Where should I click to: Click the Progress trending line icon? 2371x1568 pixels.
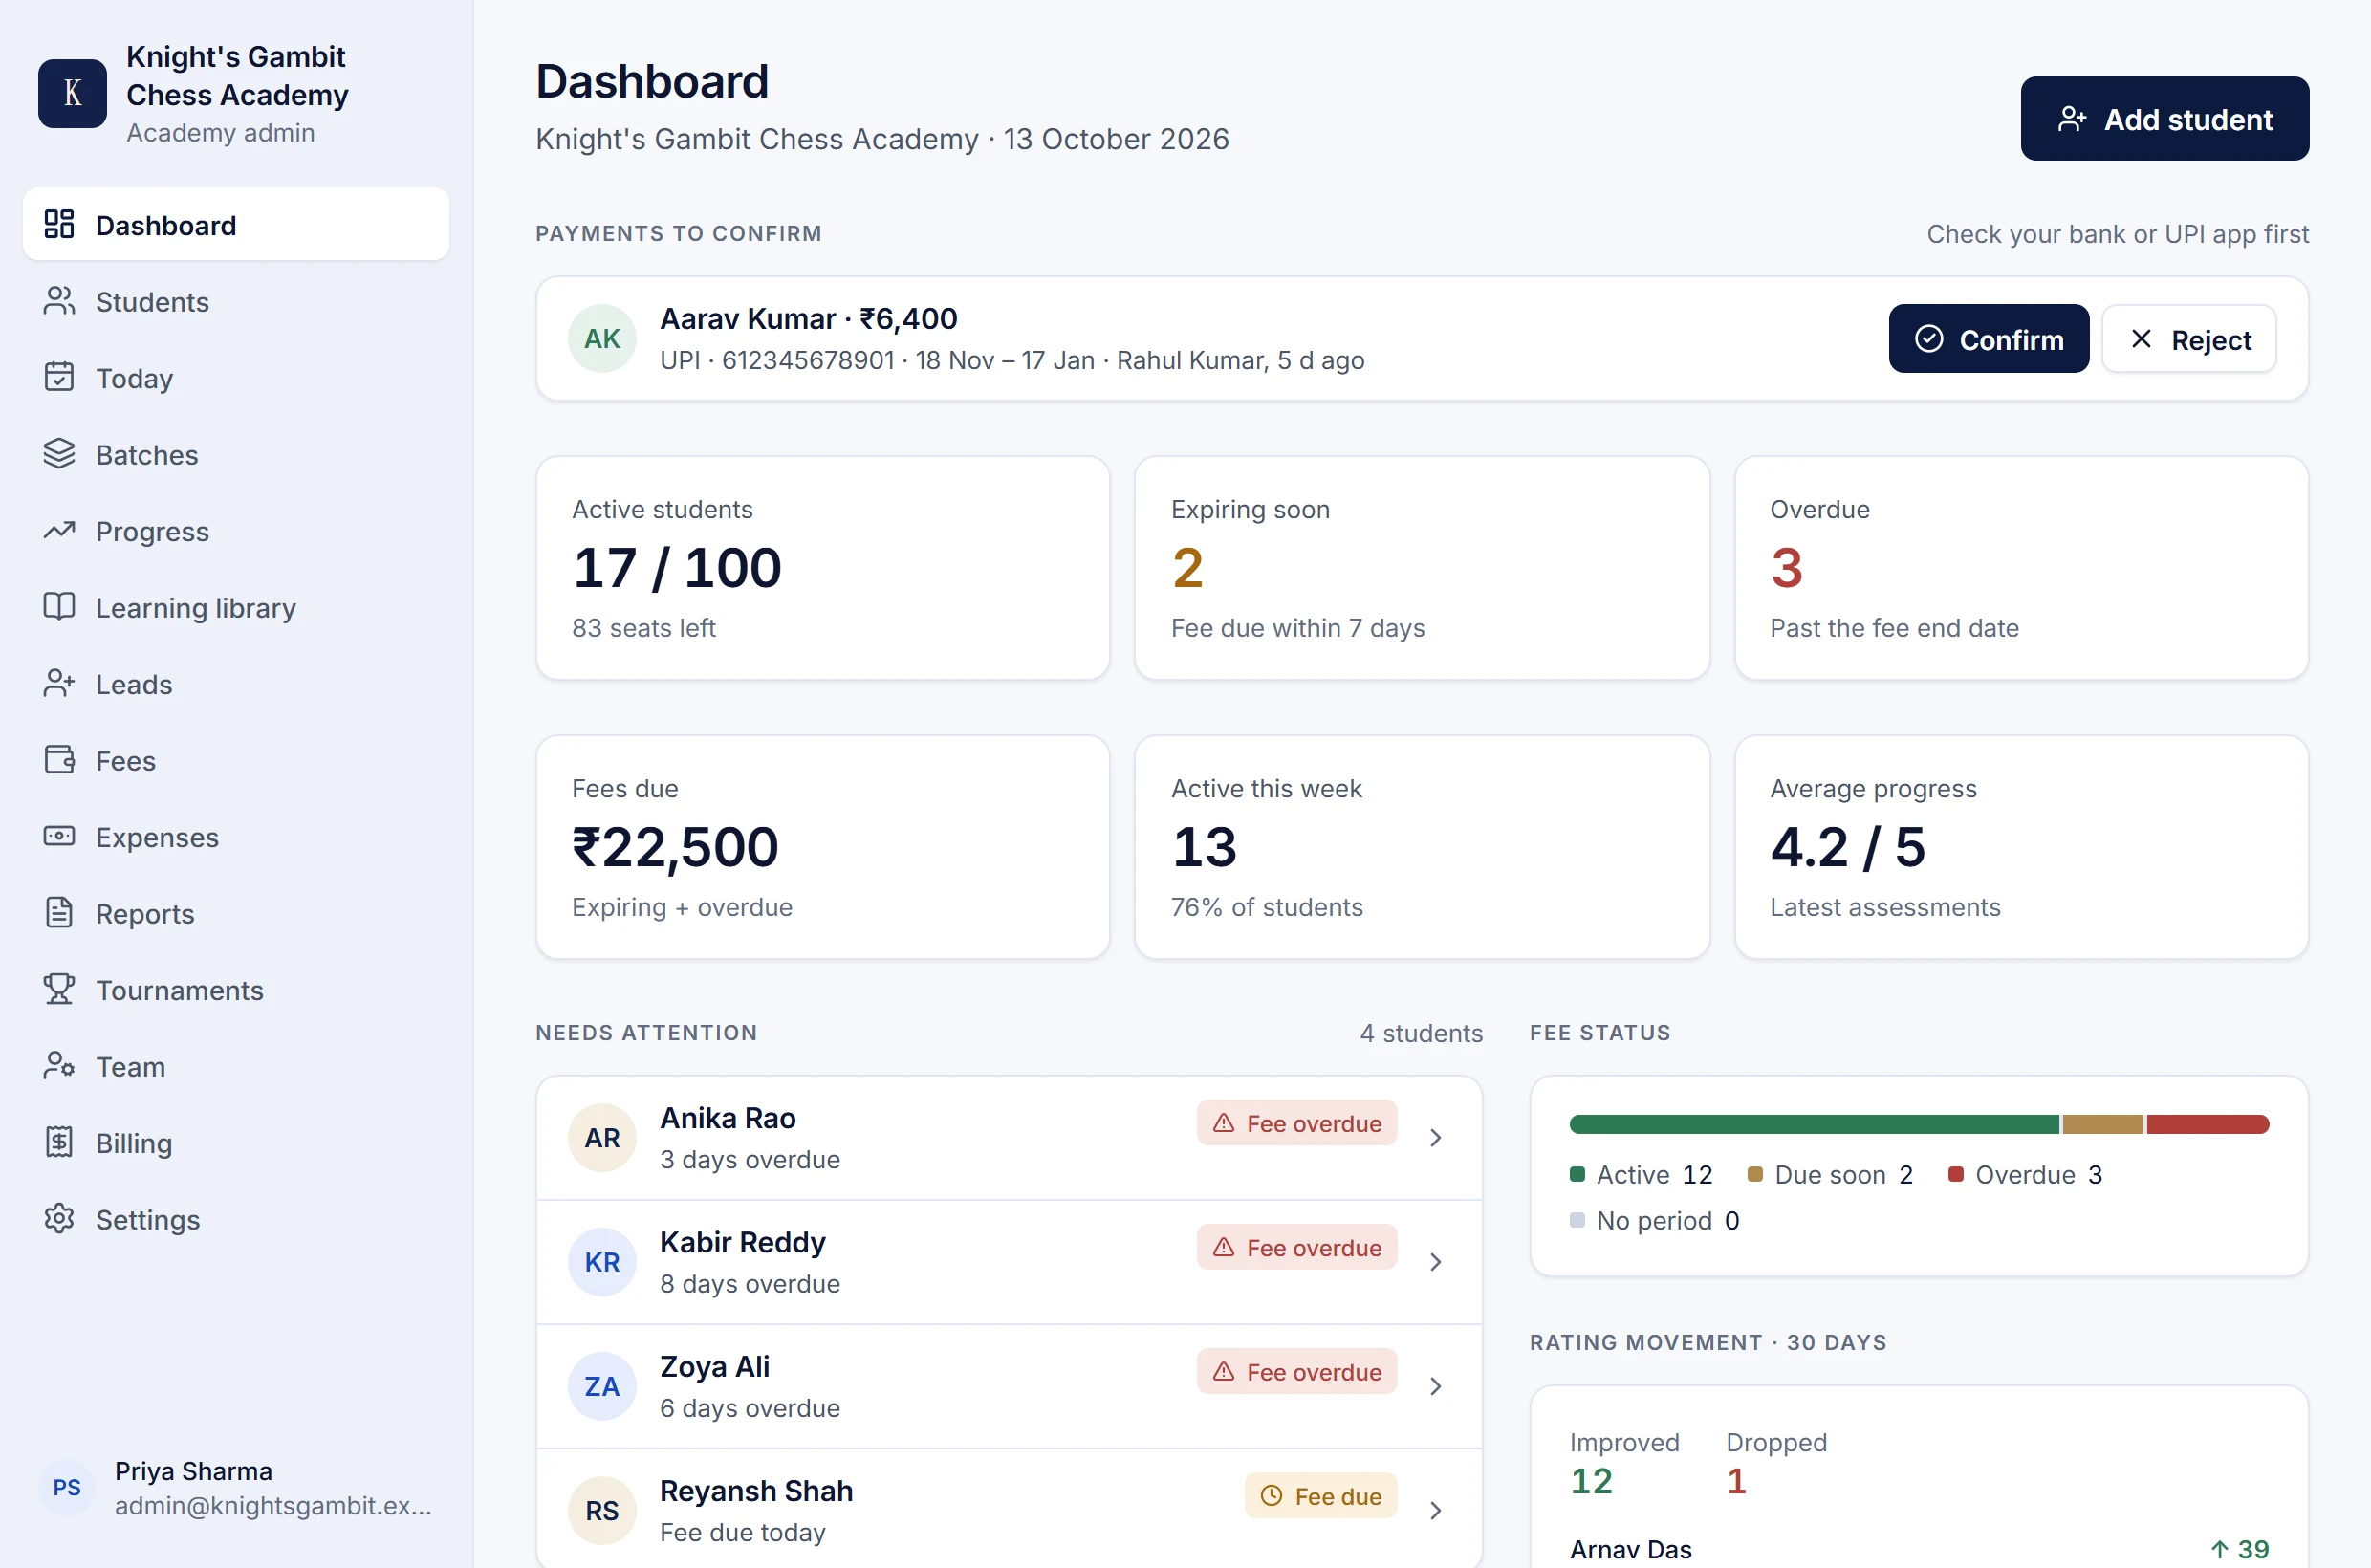(x=59, y=530)
